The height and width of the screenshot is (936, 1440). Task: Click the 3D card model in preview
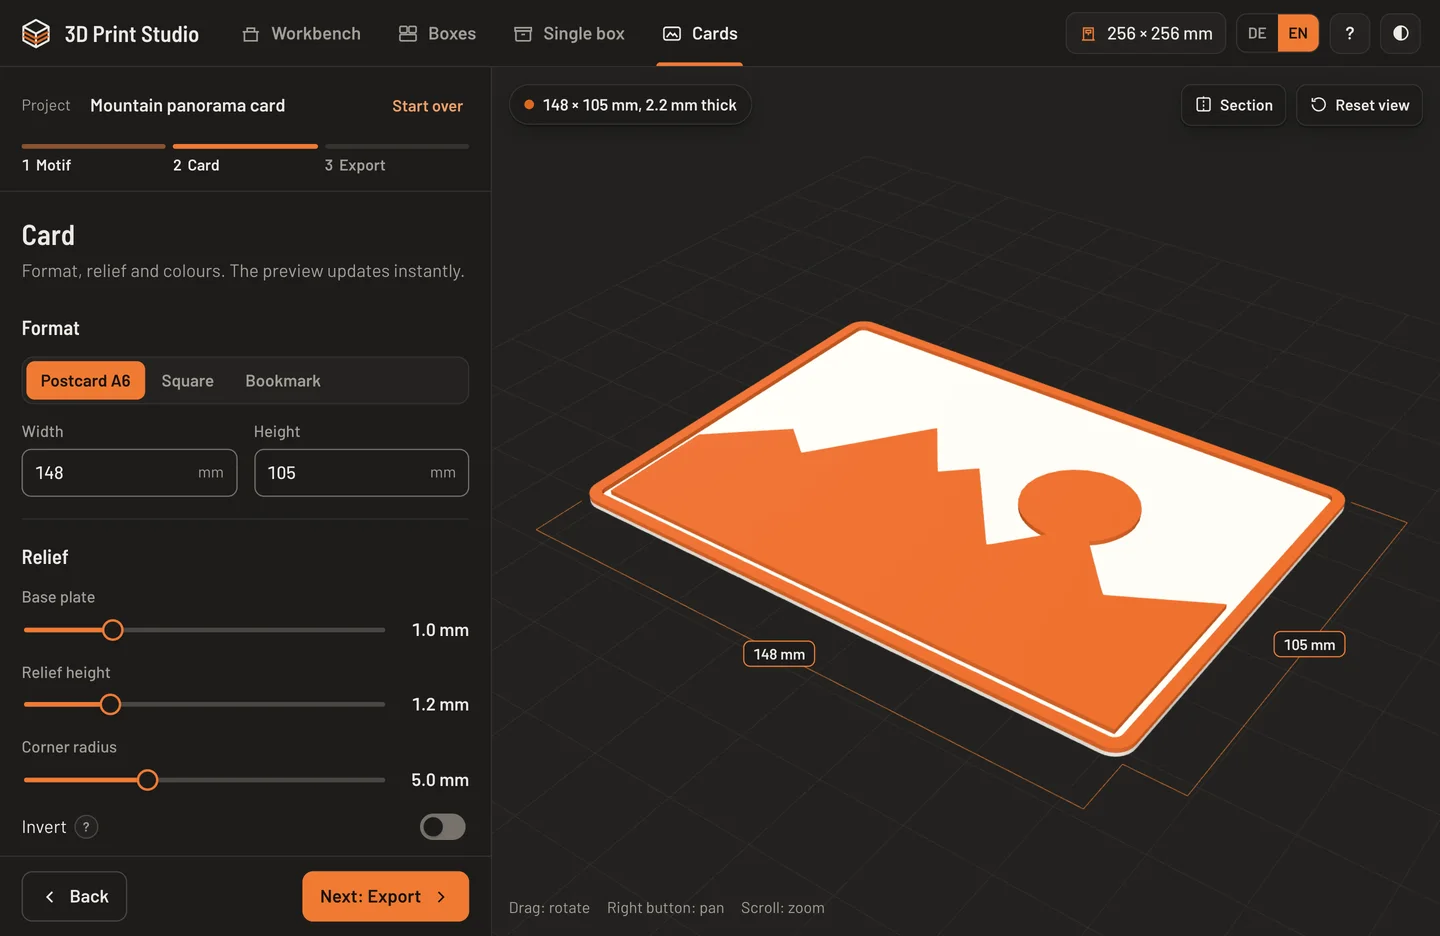pyautogui.click(x=965, y=537)
